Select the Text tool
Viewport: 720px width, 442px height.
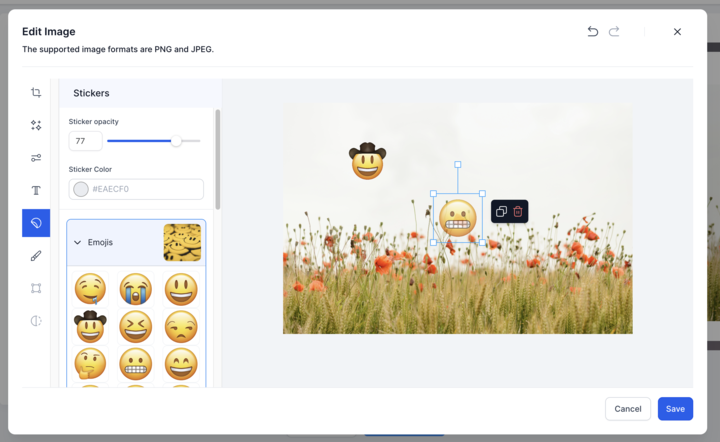click(x=36, y=190)
